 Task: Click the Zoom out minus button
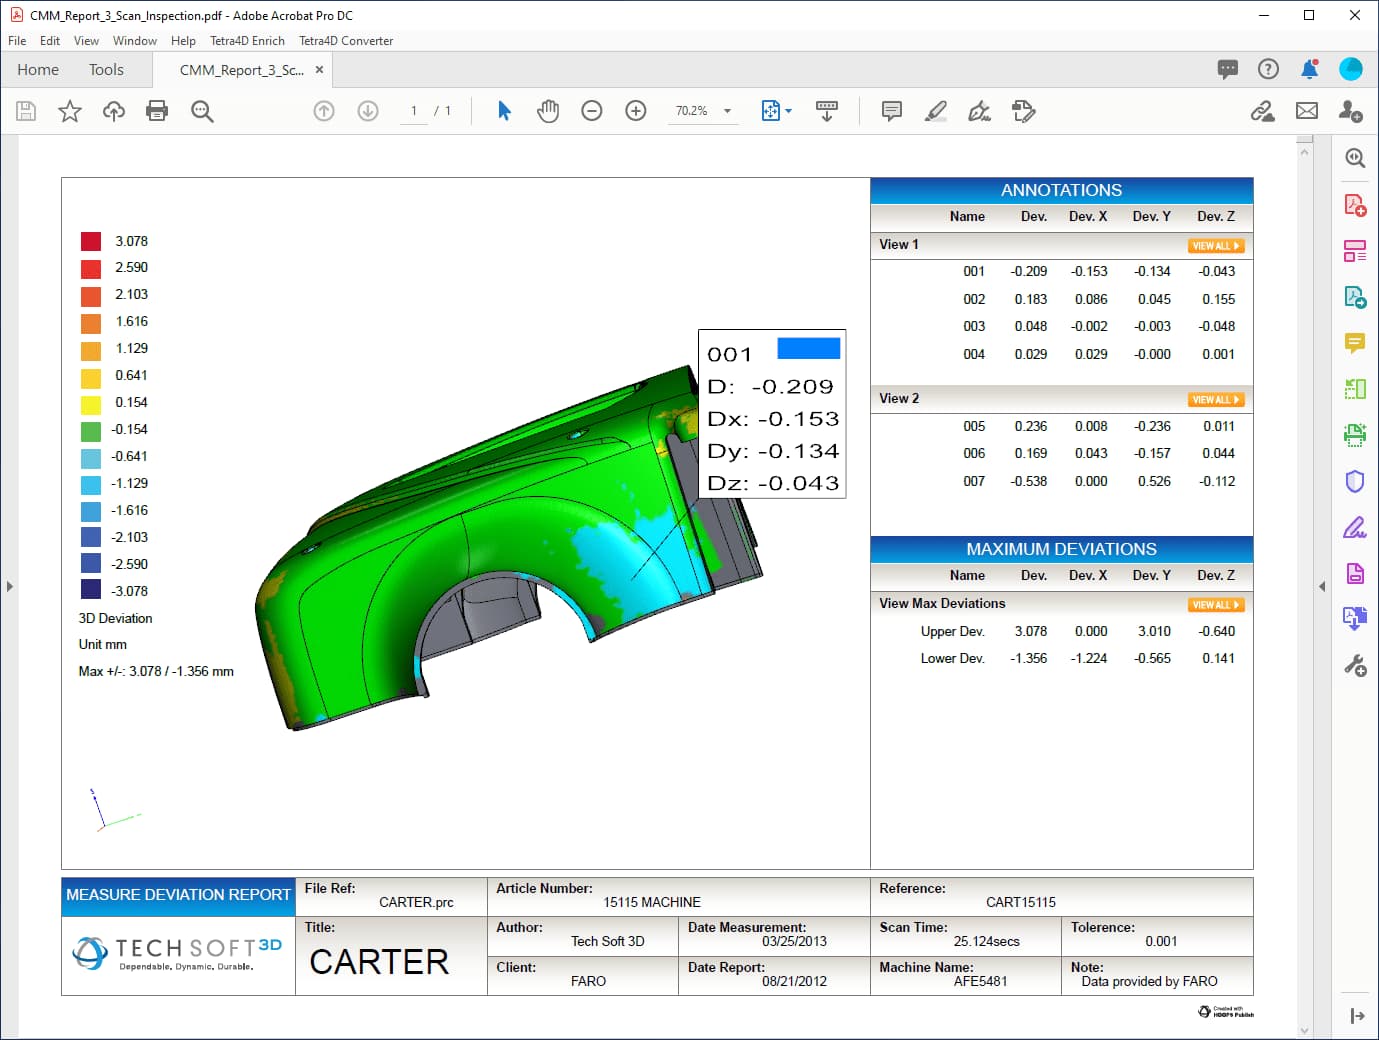(592, 111)
